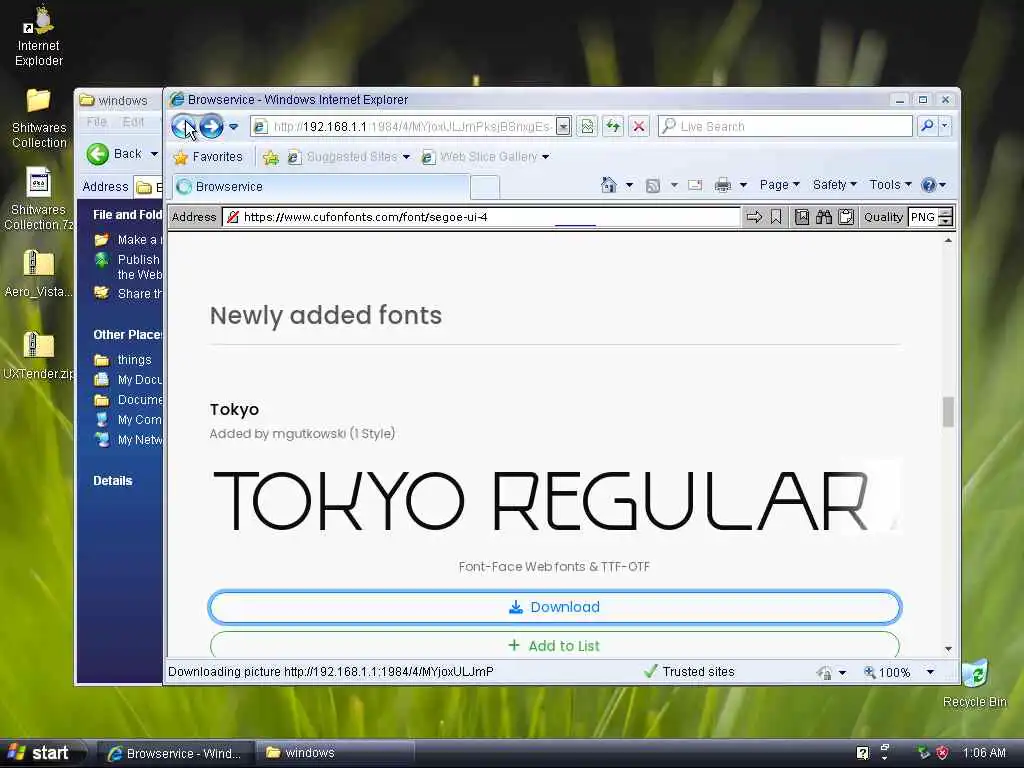Open the recent pages dropdown arrow
This screenshot has height=768, width=1024.
(x=234, y=127)
